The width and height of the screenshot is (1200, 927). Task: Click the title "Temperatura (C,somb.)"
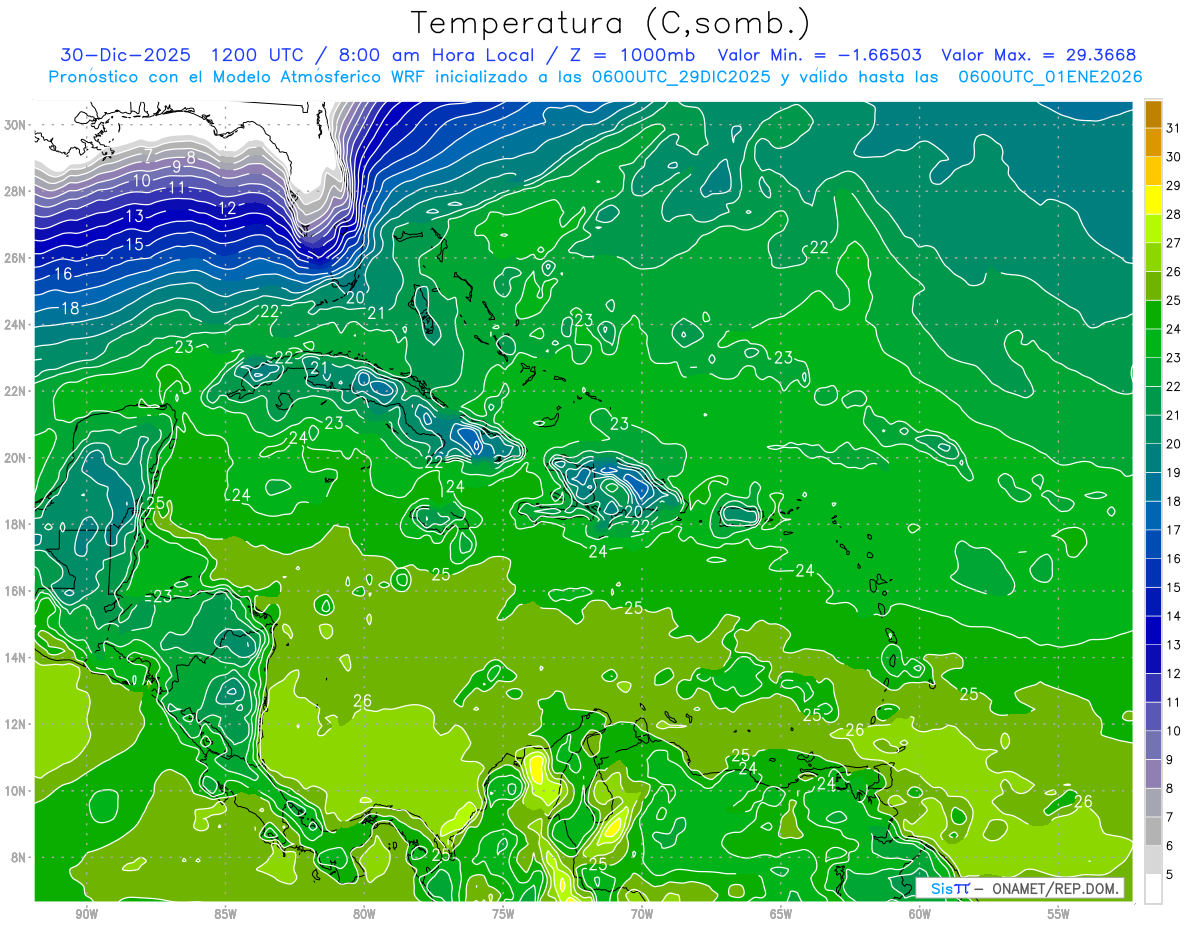[x=610, y=23]
